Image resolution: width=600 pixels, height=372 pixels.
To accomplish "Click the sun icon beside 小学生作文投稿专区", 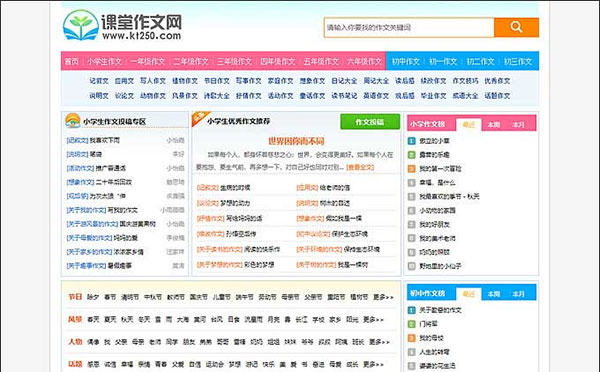I will pos(72,121).
